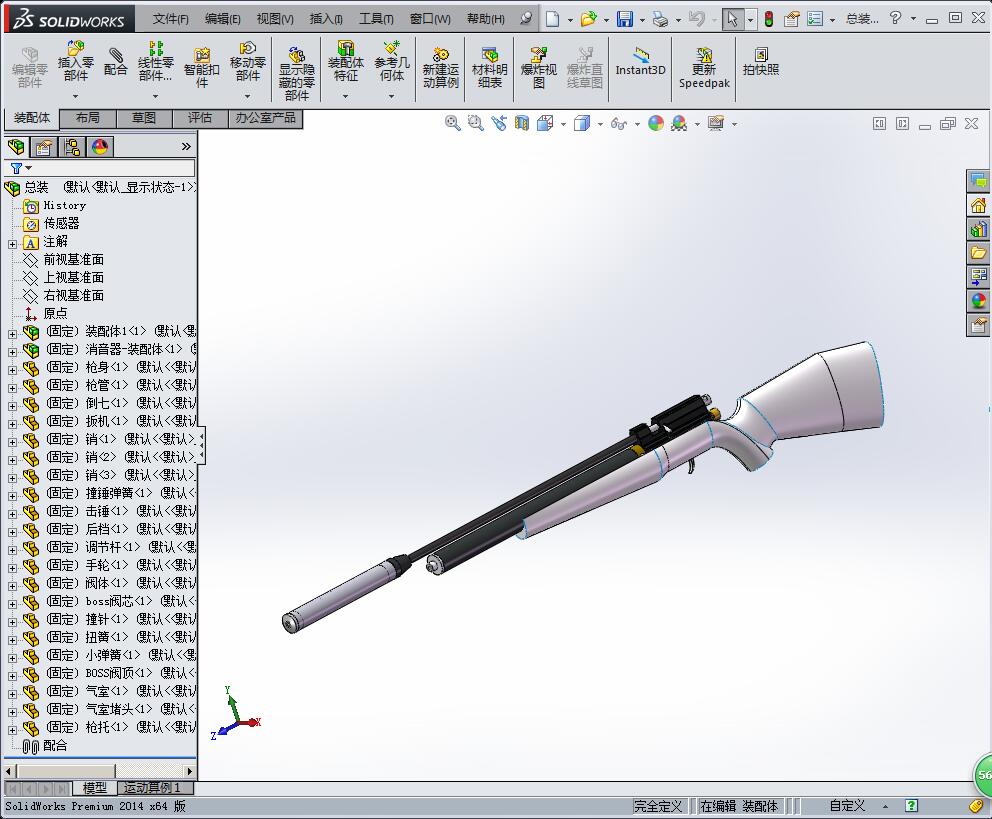Click Zoom to Fit magnifier icon
This screenshot has height=819, width=992.
[452, 123]
